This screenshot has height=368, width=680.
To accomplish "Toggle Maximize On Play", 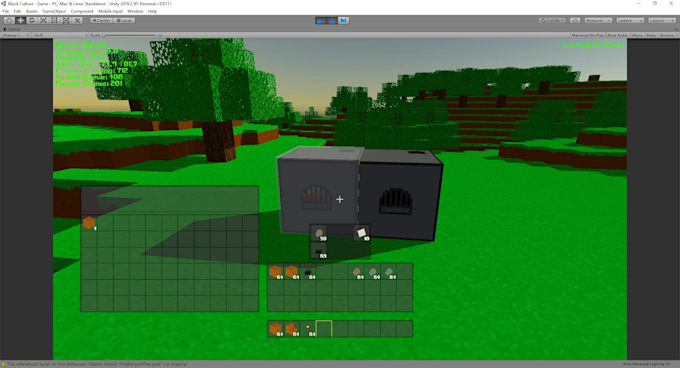I will pyautogui.click(x=588, y=35).
